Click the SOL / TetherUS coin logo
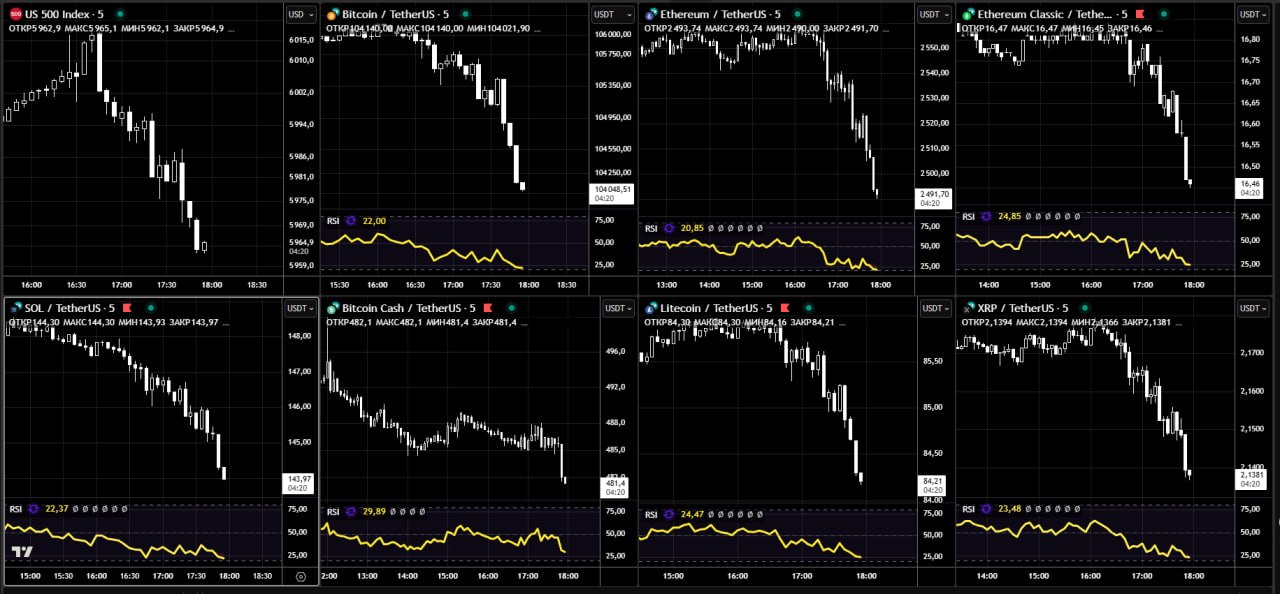Screen dimensions: 1280x594 pos(15,308)
